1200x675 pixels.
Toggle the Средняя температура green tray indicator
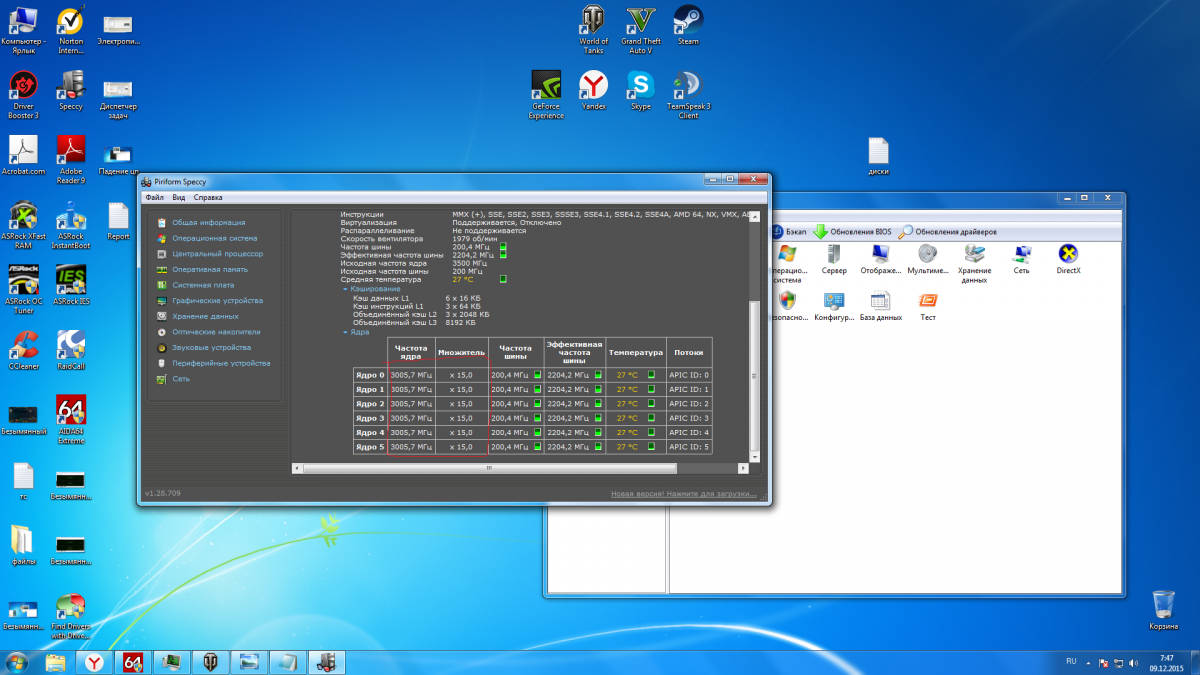pyautogui.click(x=503, y=279)
